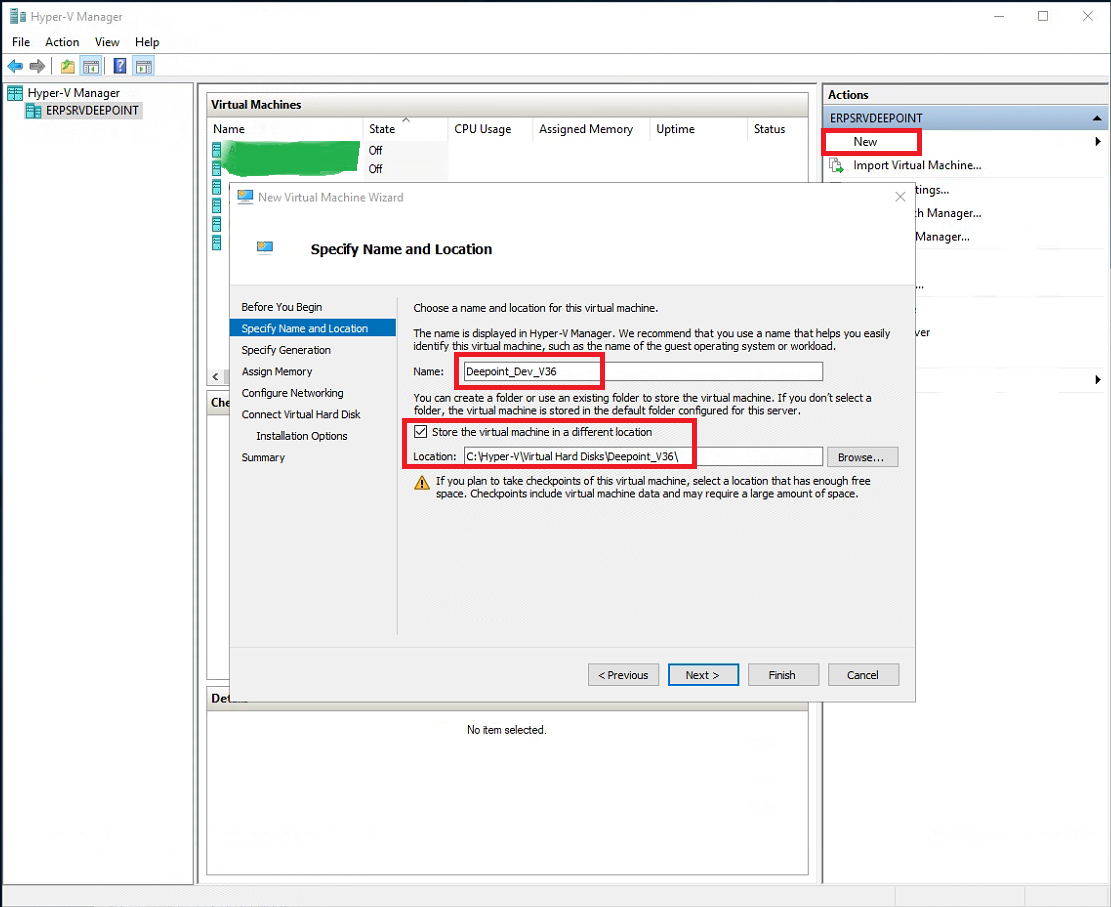Go to Installation Options wizard step

coord(301,436)
